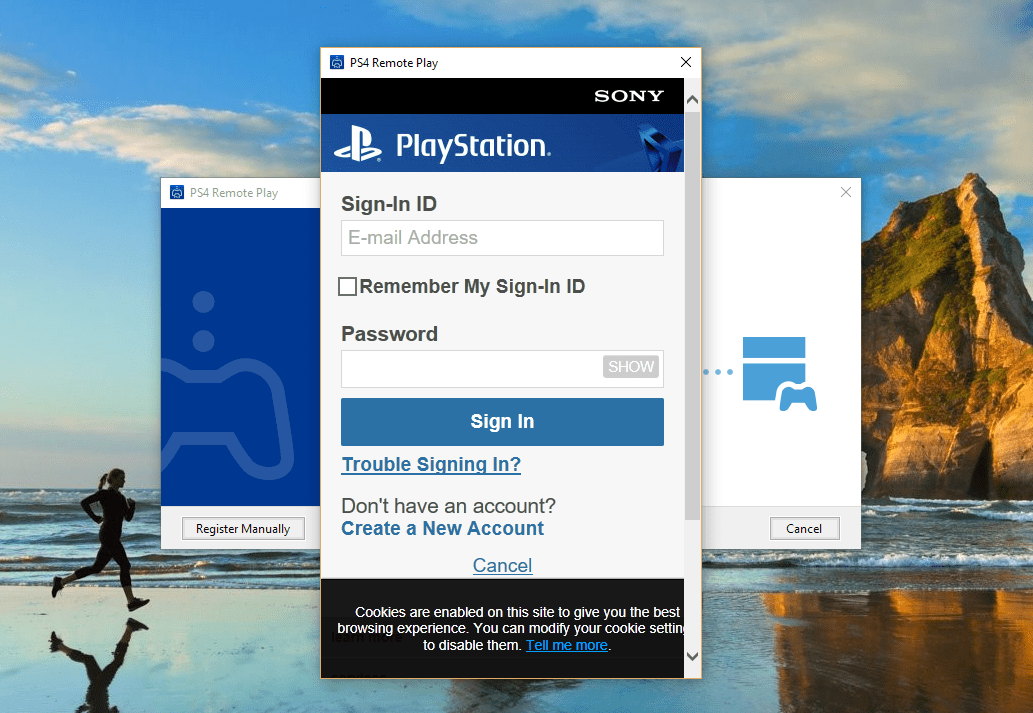
Task: Close the PS4 Remote Play sign-in dialog
Action: coord(686,62)
